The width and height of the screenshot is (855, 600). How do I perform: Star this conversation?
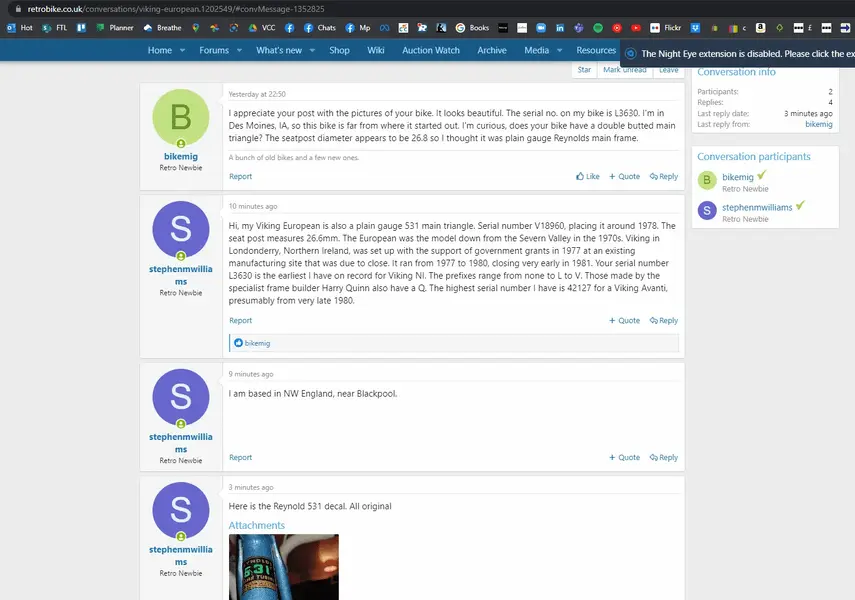584,70
